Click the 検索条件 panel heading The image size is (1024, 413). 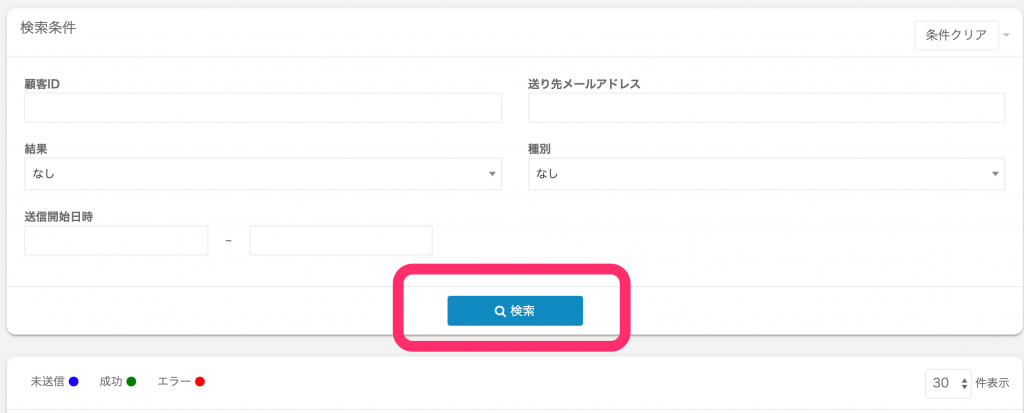pyautogui.click(x=48, y=28)
